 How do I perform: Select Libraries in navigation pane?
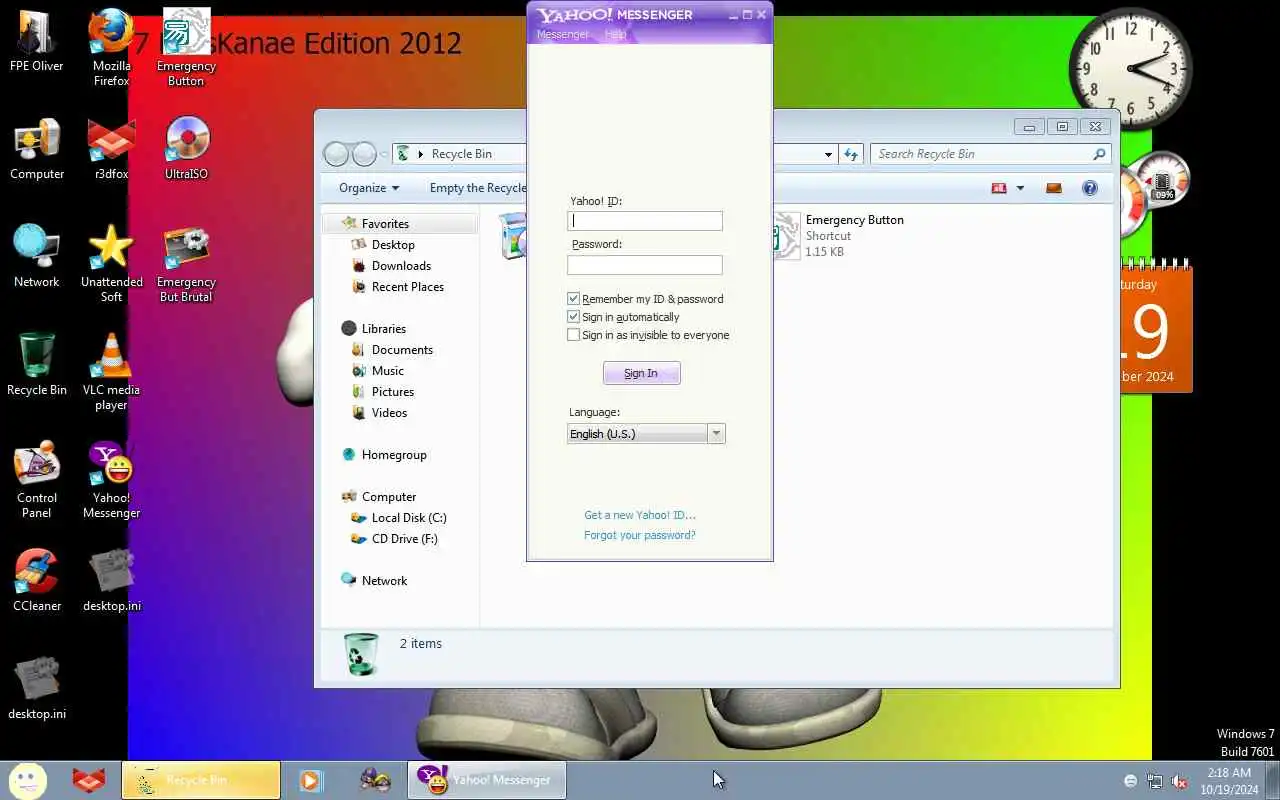click(x=384, y=329)
